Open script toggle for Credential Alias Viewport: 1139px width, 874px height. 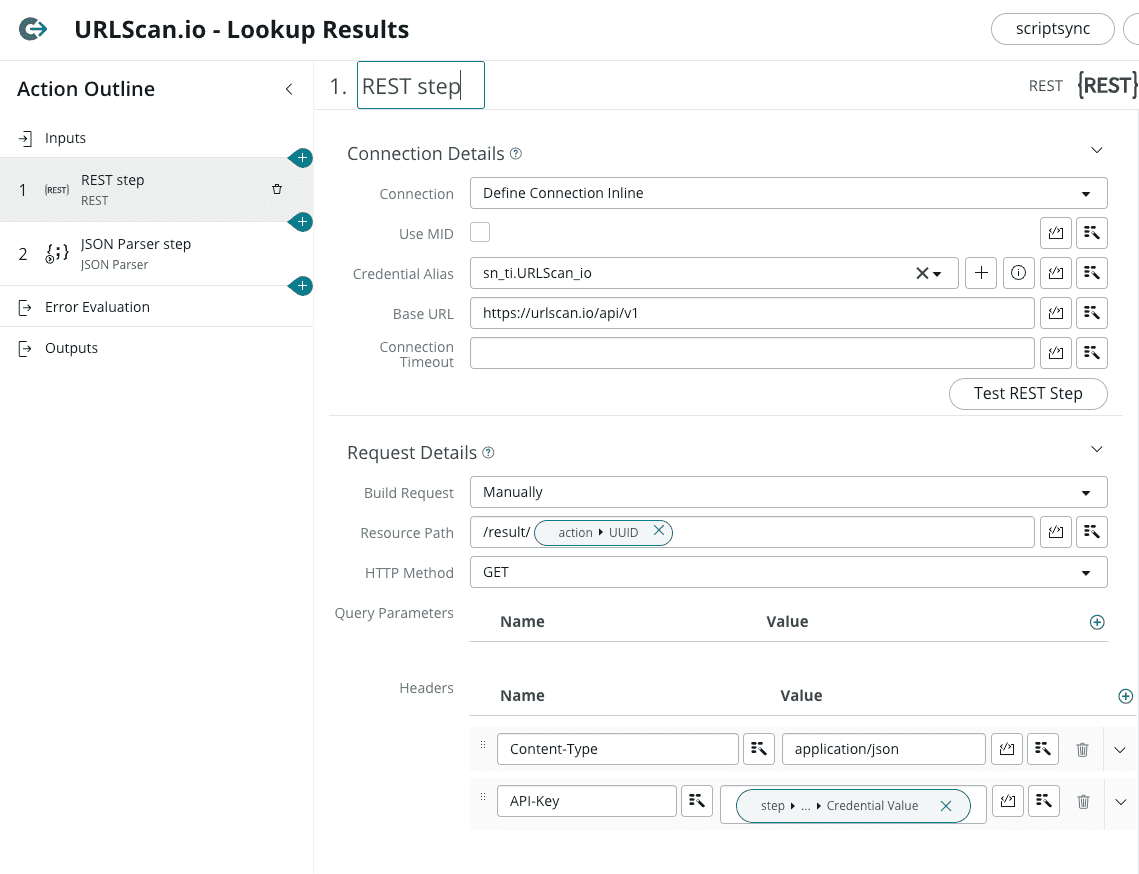[1055, 273]
